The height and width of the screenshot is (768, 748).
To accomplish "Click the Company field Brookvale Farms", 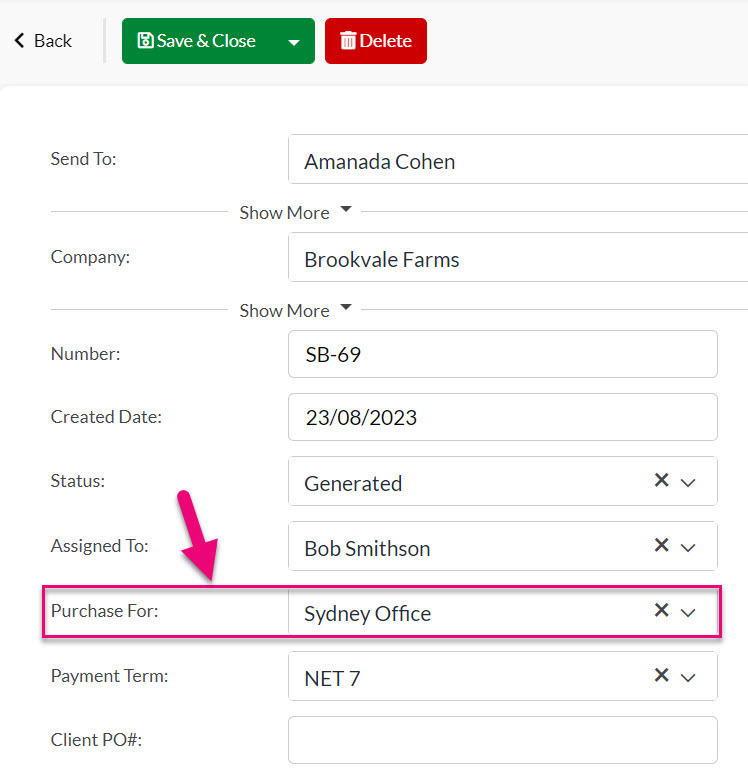I will pyautogui.click(x=518, y=258).
